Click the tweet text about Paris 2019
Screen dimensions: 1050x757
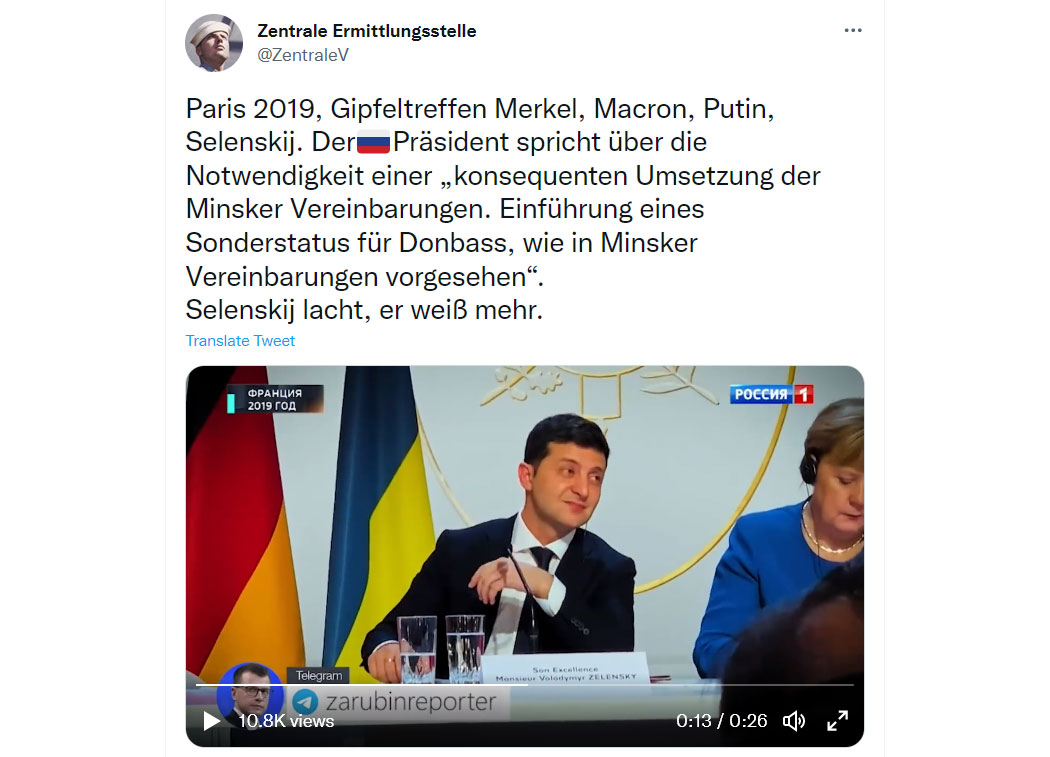point(503,209)
